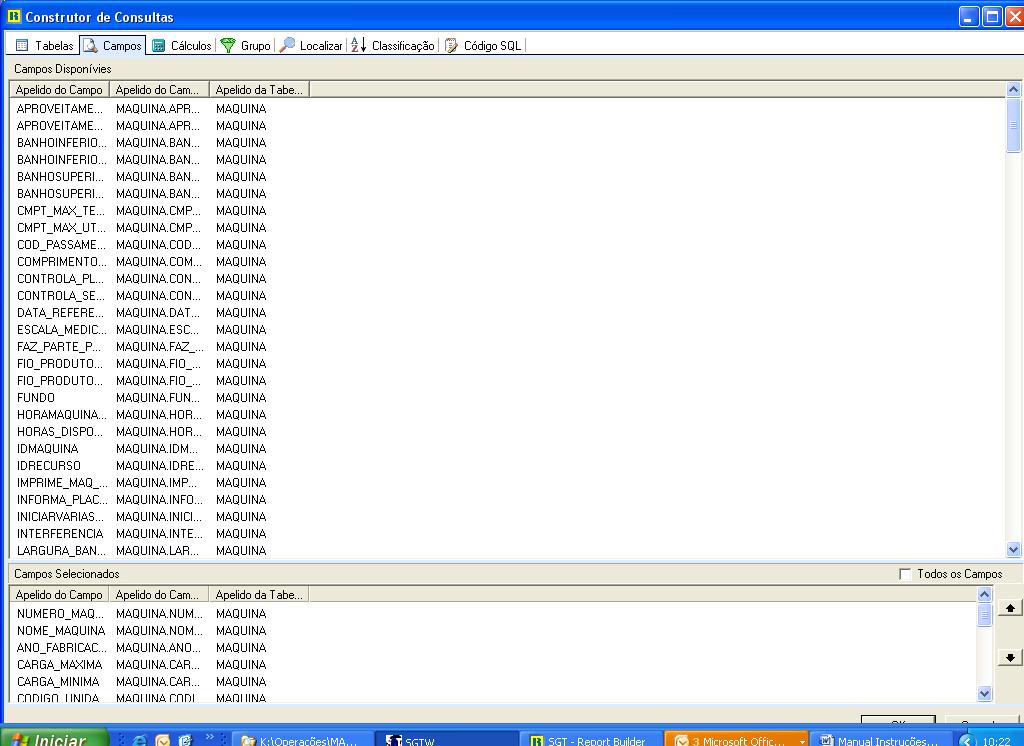Select NOME_MAQUINA in selected fields

click(60, 631)
